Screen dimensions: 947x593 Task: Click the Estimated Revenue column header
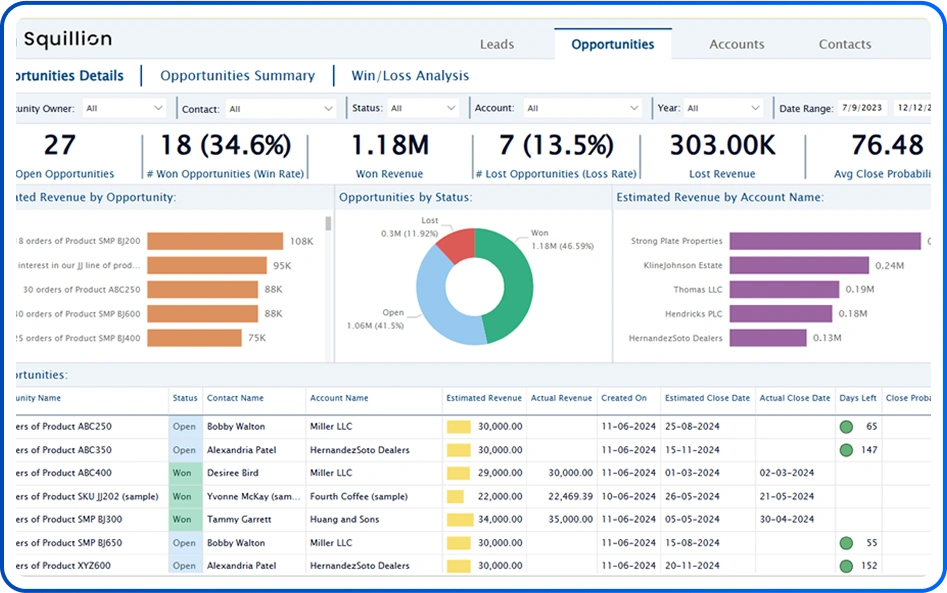[x=483, y=398]
